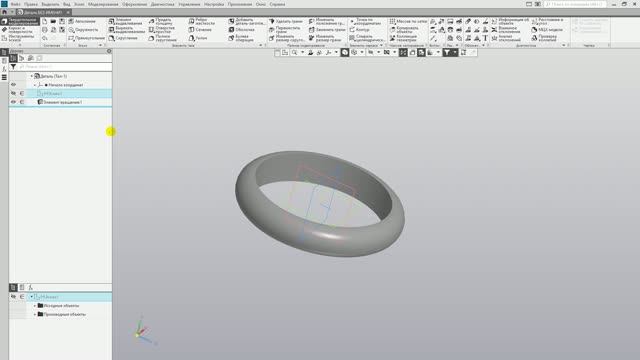640x360 pixels.
Task: Select the Автолиния sketch tool
Action: [82, 21]
